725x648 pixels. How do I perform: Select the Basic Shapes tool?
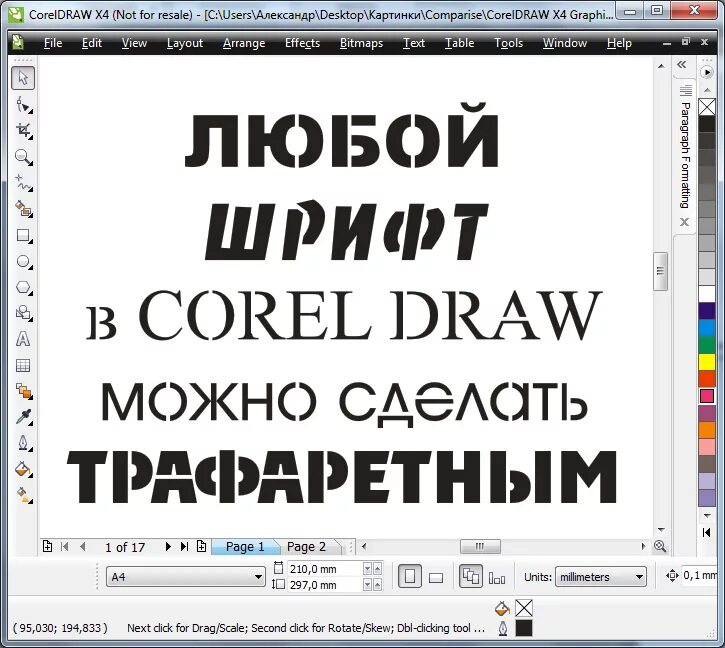[23, 313]
